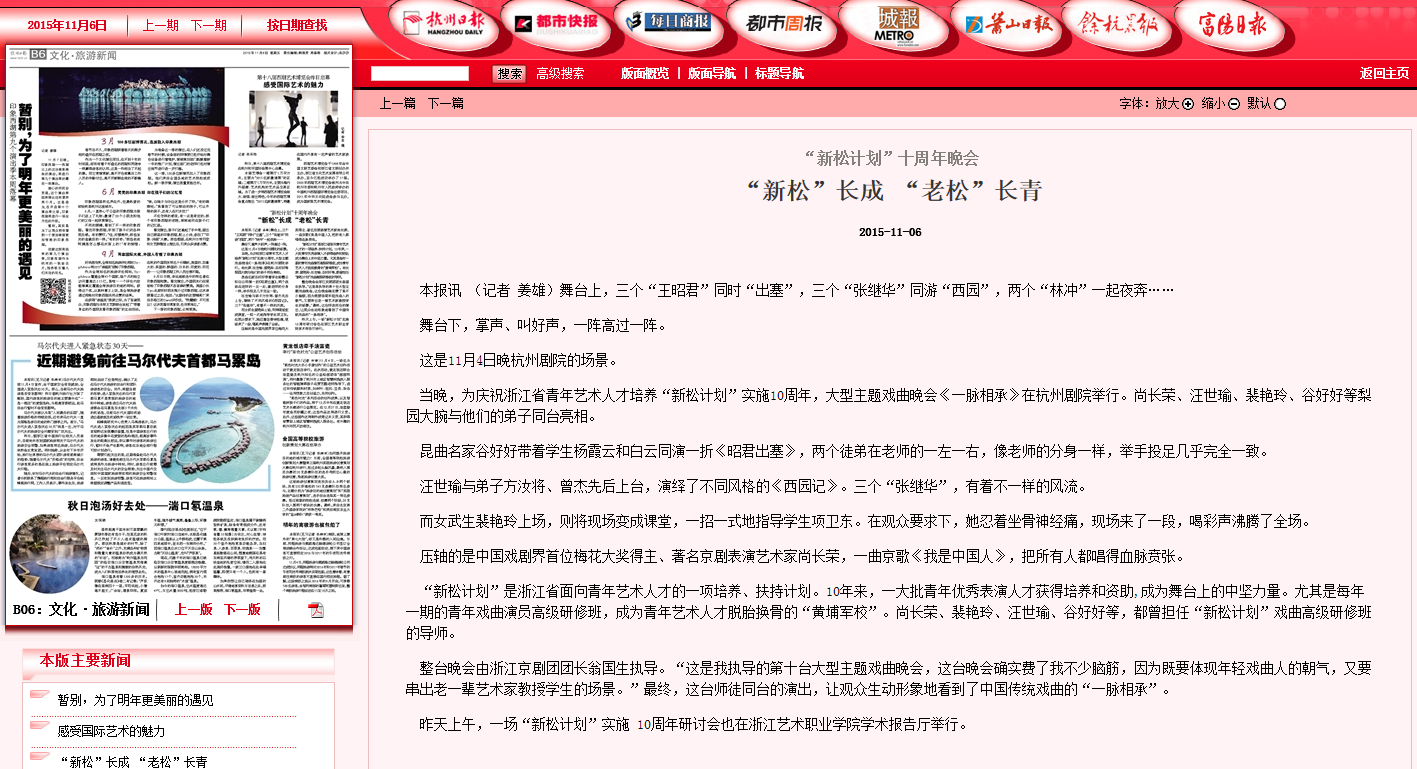Screen dimensions: 1417x769
Task: Click the 每日商报 newspaper logo
Action: click(664, 22)
